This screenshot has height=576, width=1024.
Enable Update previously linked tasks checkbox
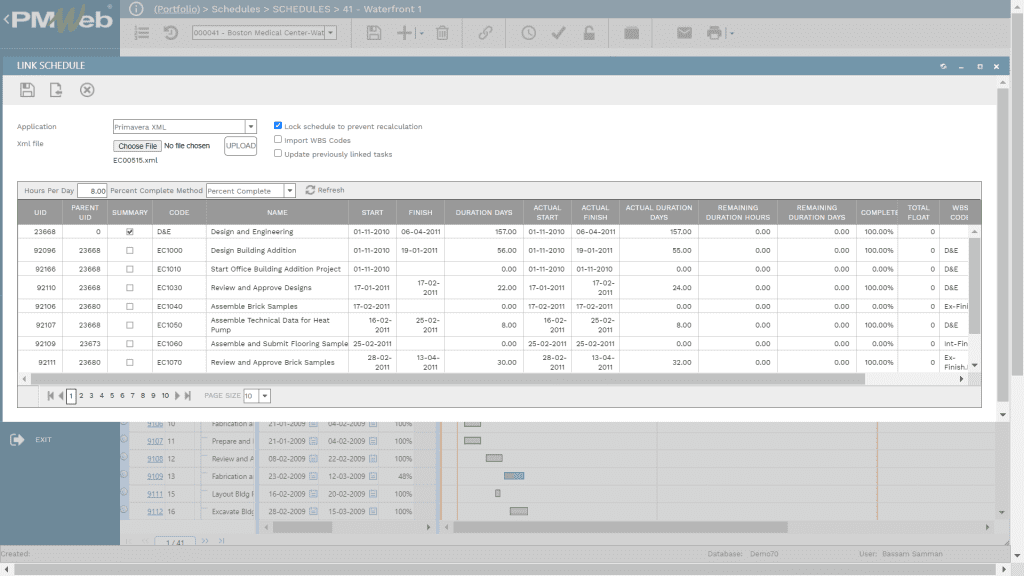point(278,153)
